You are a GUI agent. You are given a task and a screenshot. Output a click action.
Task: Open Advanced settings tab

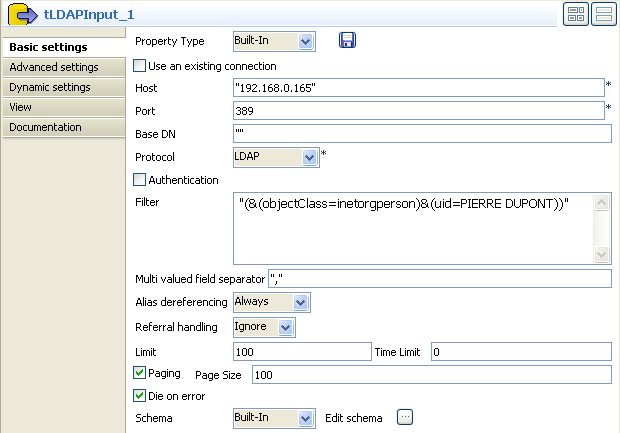pos(54,67)
